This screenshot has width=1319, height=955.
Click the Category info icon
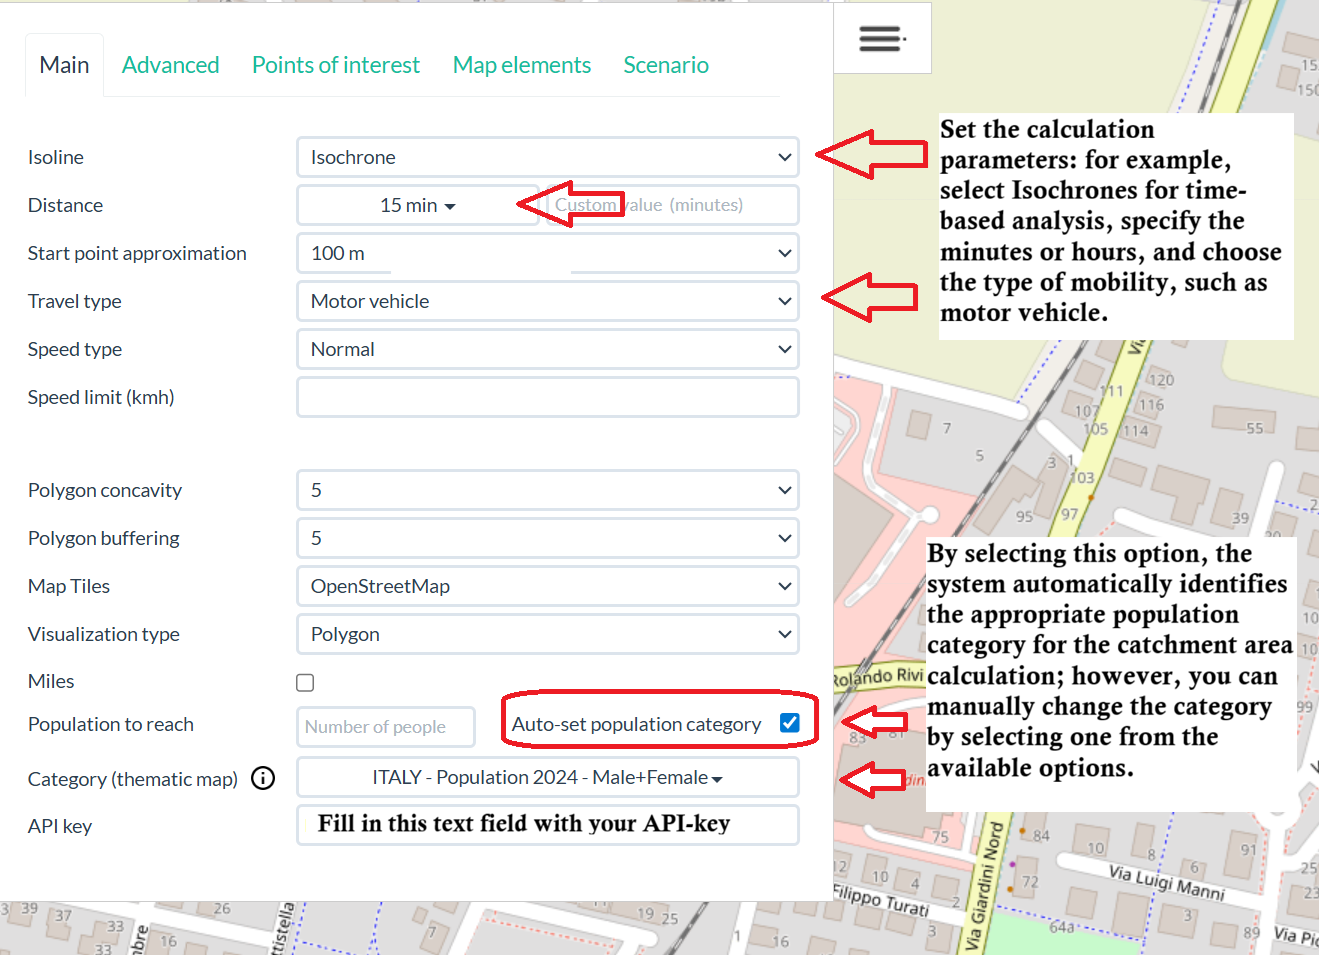click(263, 778)
